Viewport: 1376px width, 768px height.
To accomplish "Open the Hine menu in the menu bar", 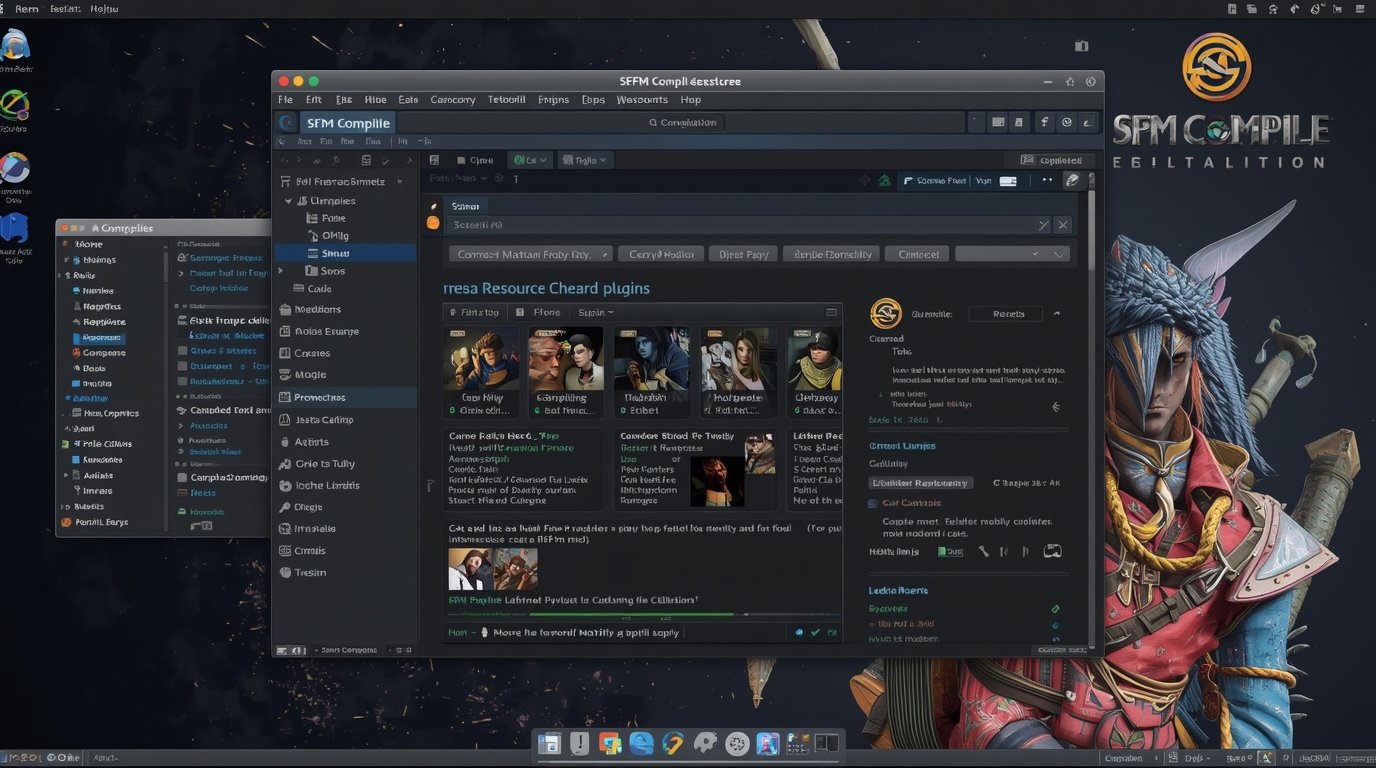I will pos(375,100).
